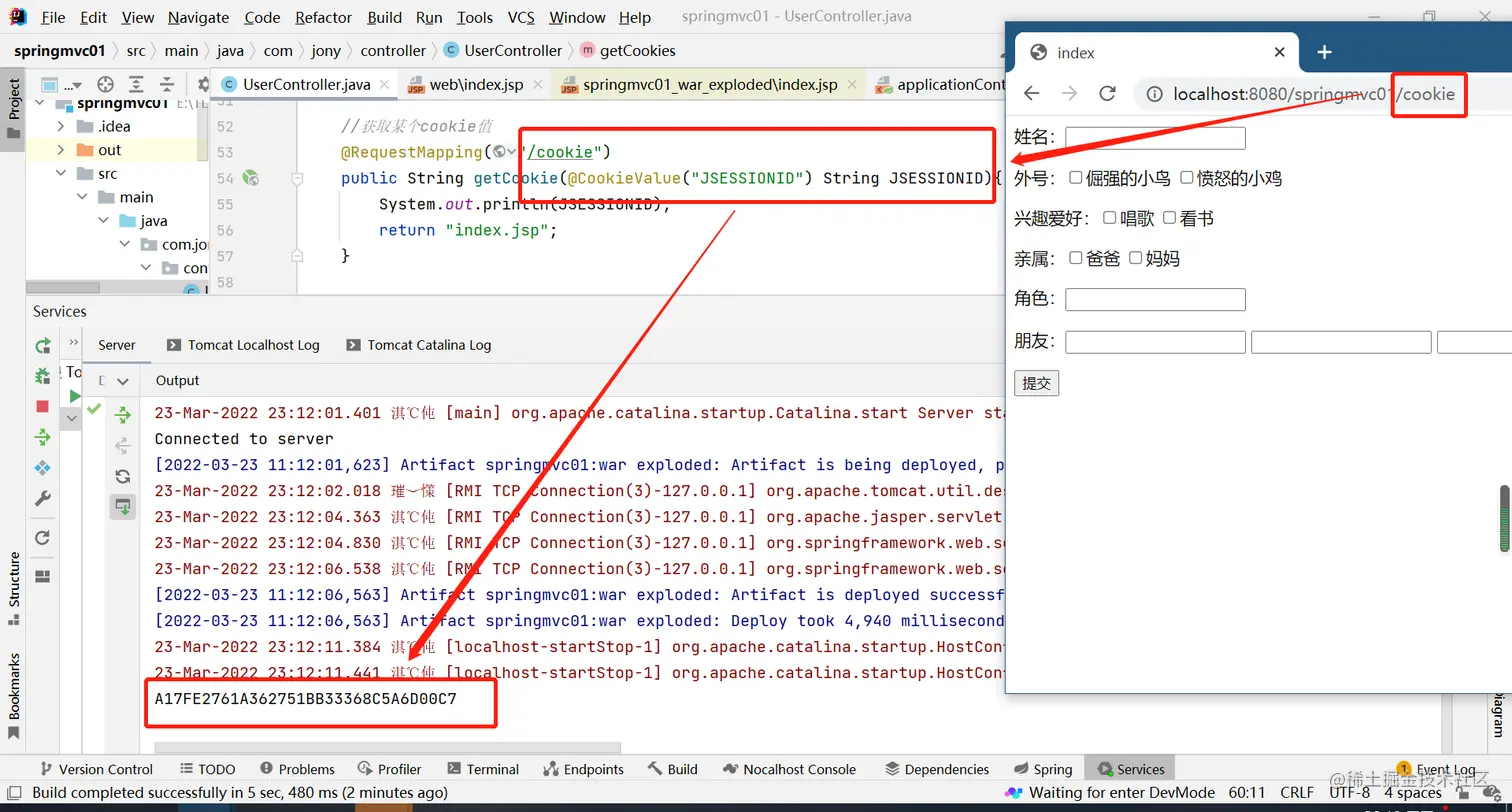Click the blue diamond artifacts icon in Services
The width and height of the screenshot is (1512, 812).
[x=42, y=468]
